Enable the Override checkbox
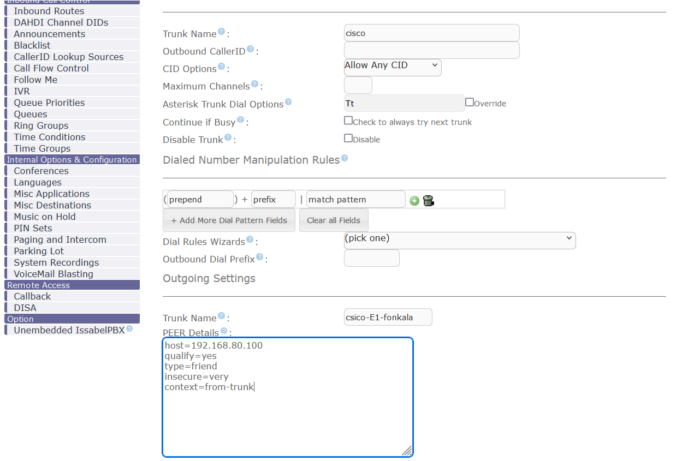 [x=469, y=102]
